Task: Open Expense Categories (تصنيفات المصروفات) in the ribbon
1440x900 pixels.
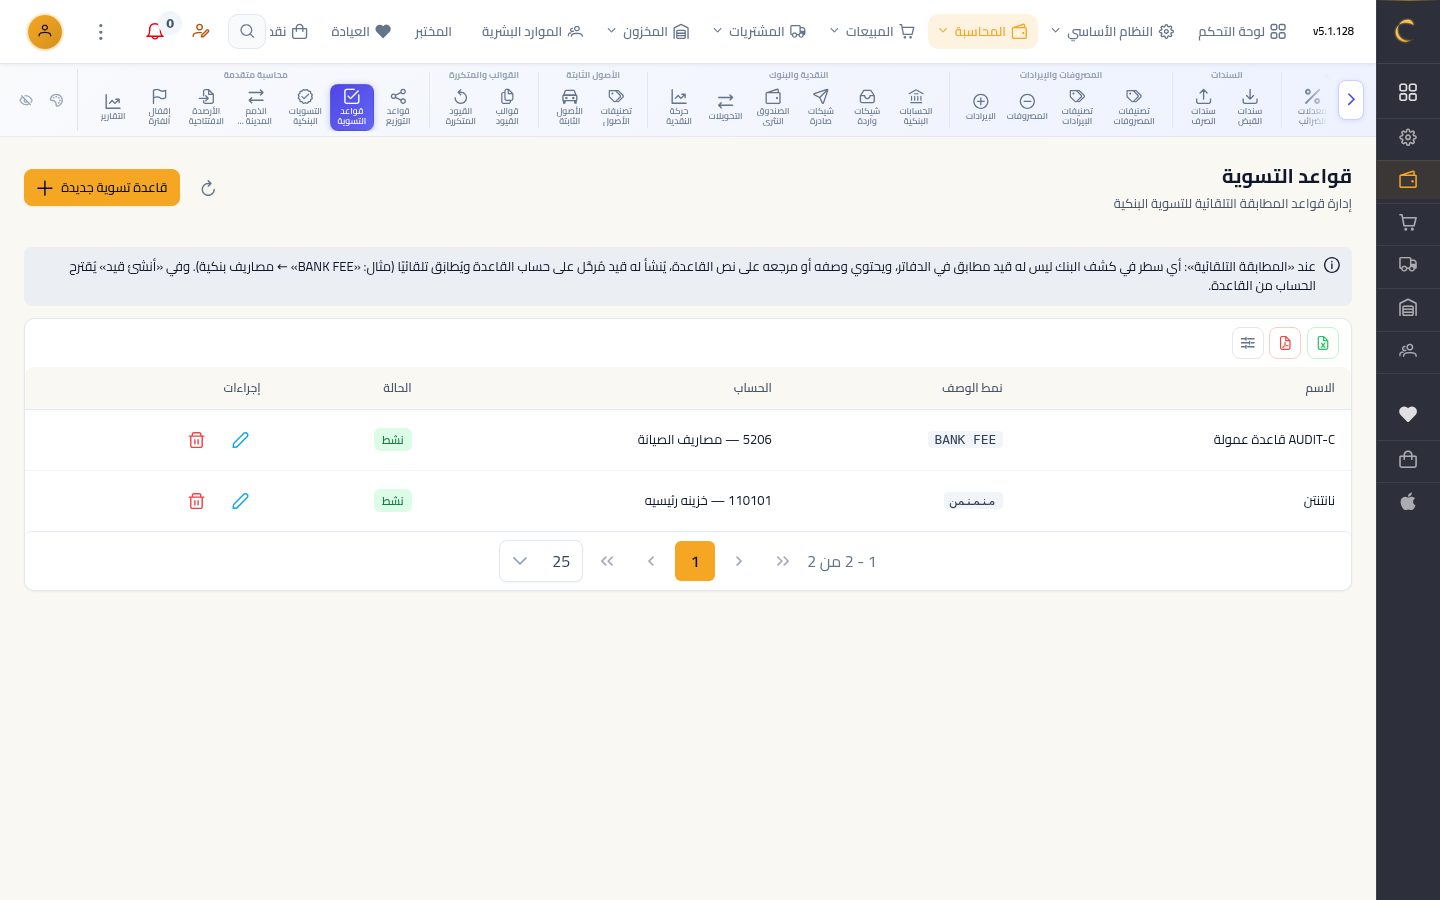Action: (1134, 107)
